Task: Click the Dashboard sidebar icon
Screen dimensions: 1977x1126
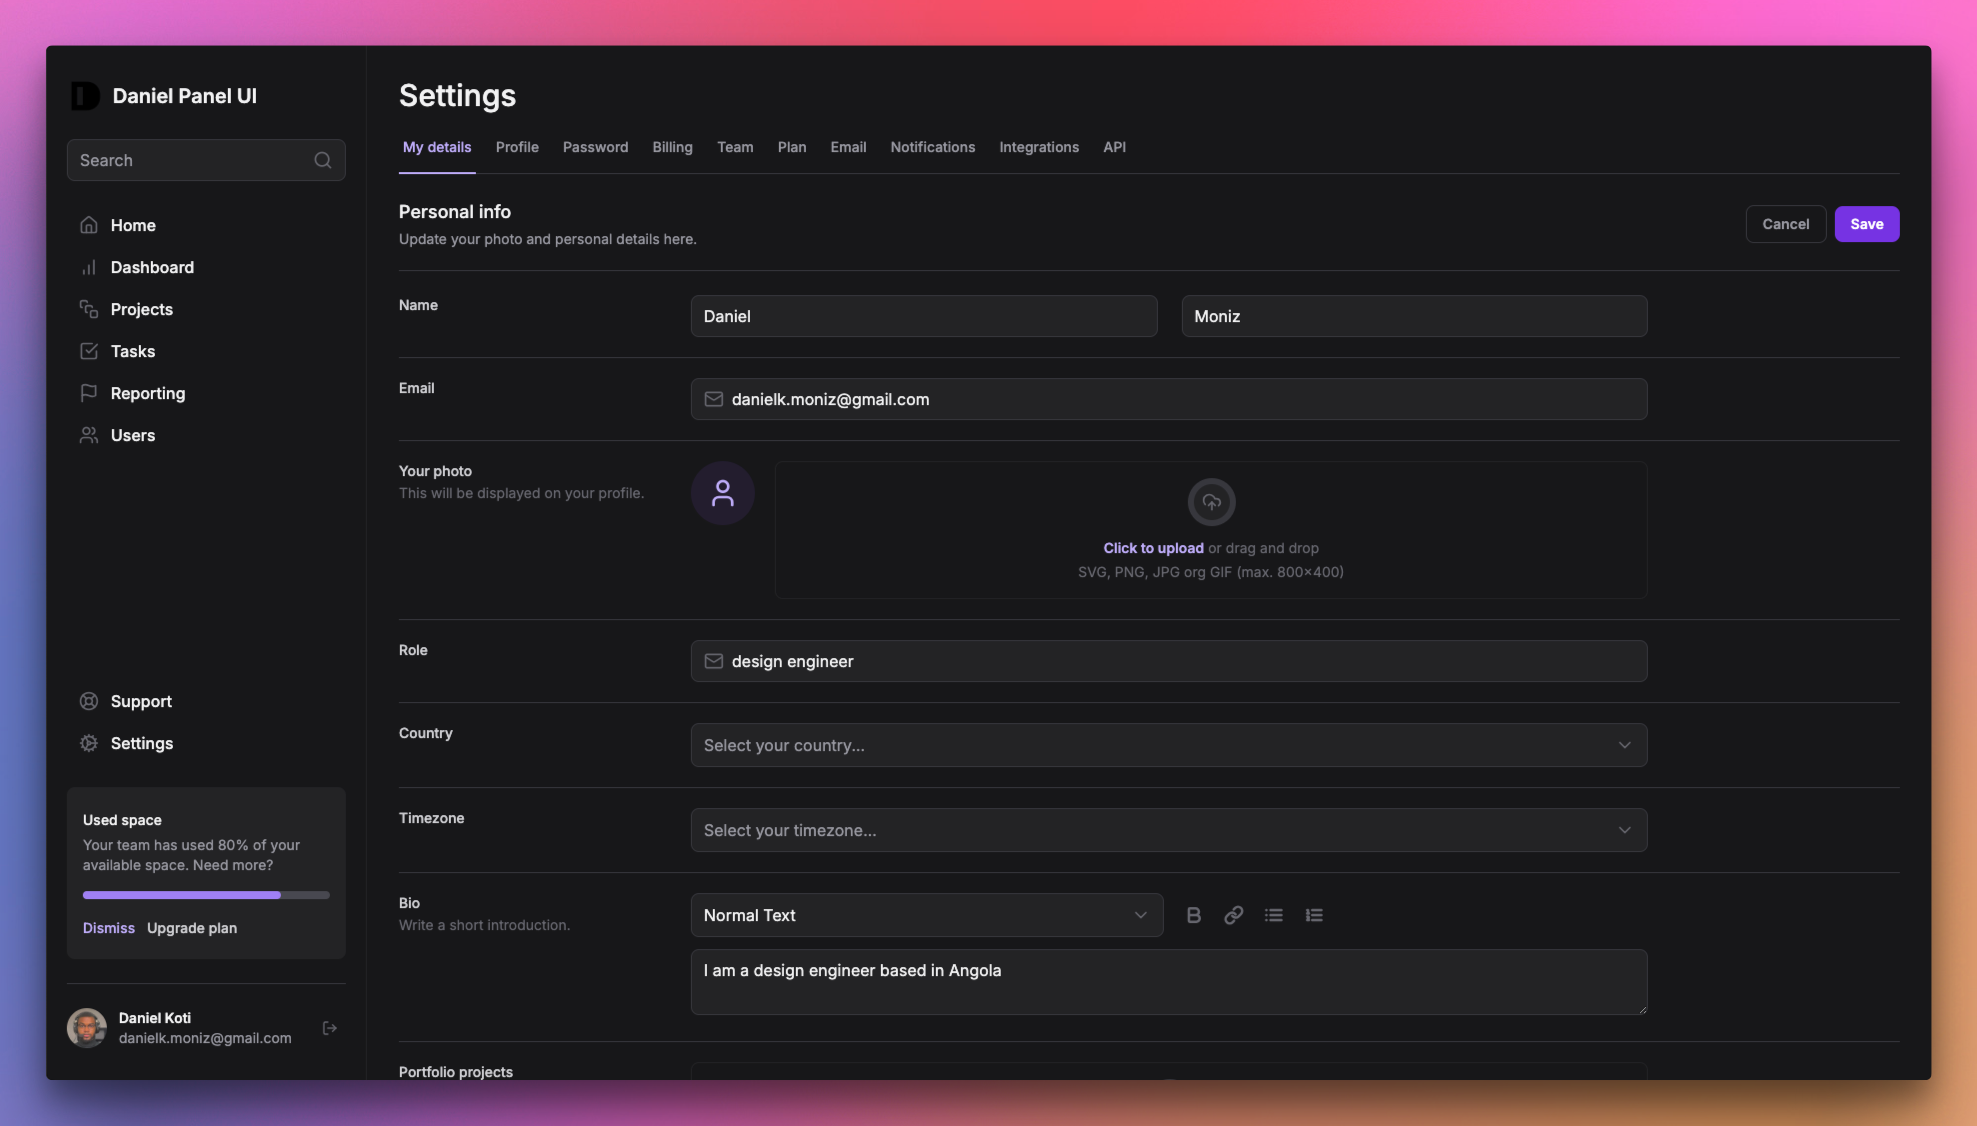Action: pyautogui.click(x=88, y=266)
